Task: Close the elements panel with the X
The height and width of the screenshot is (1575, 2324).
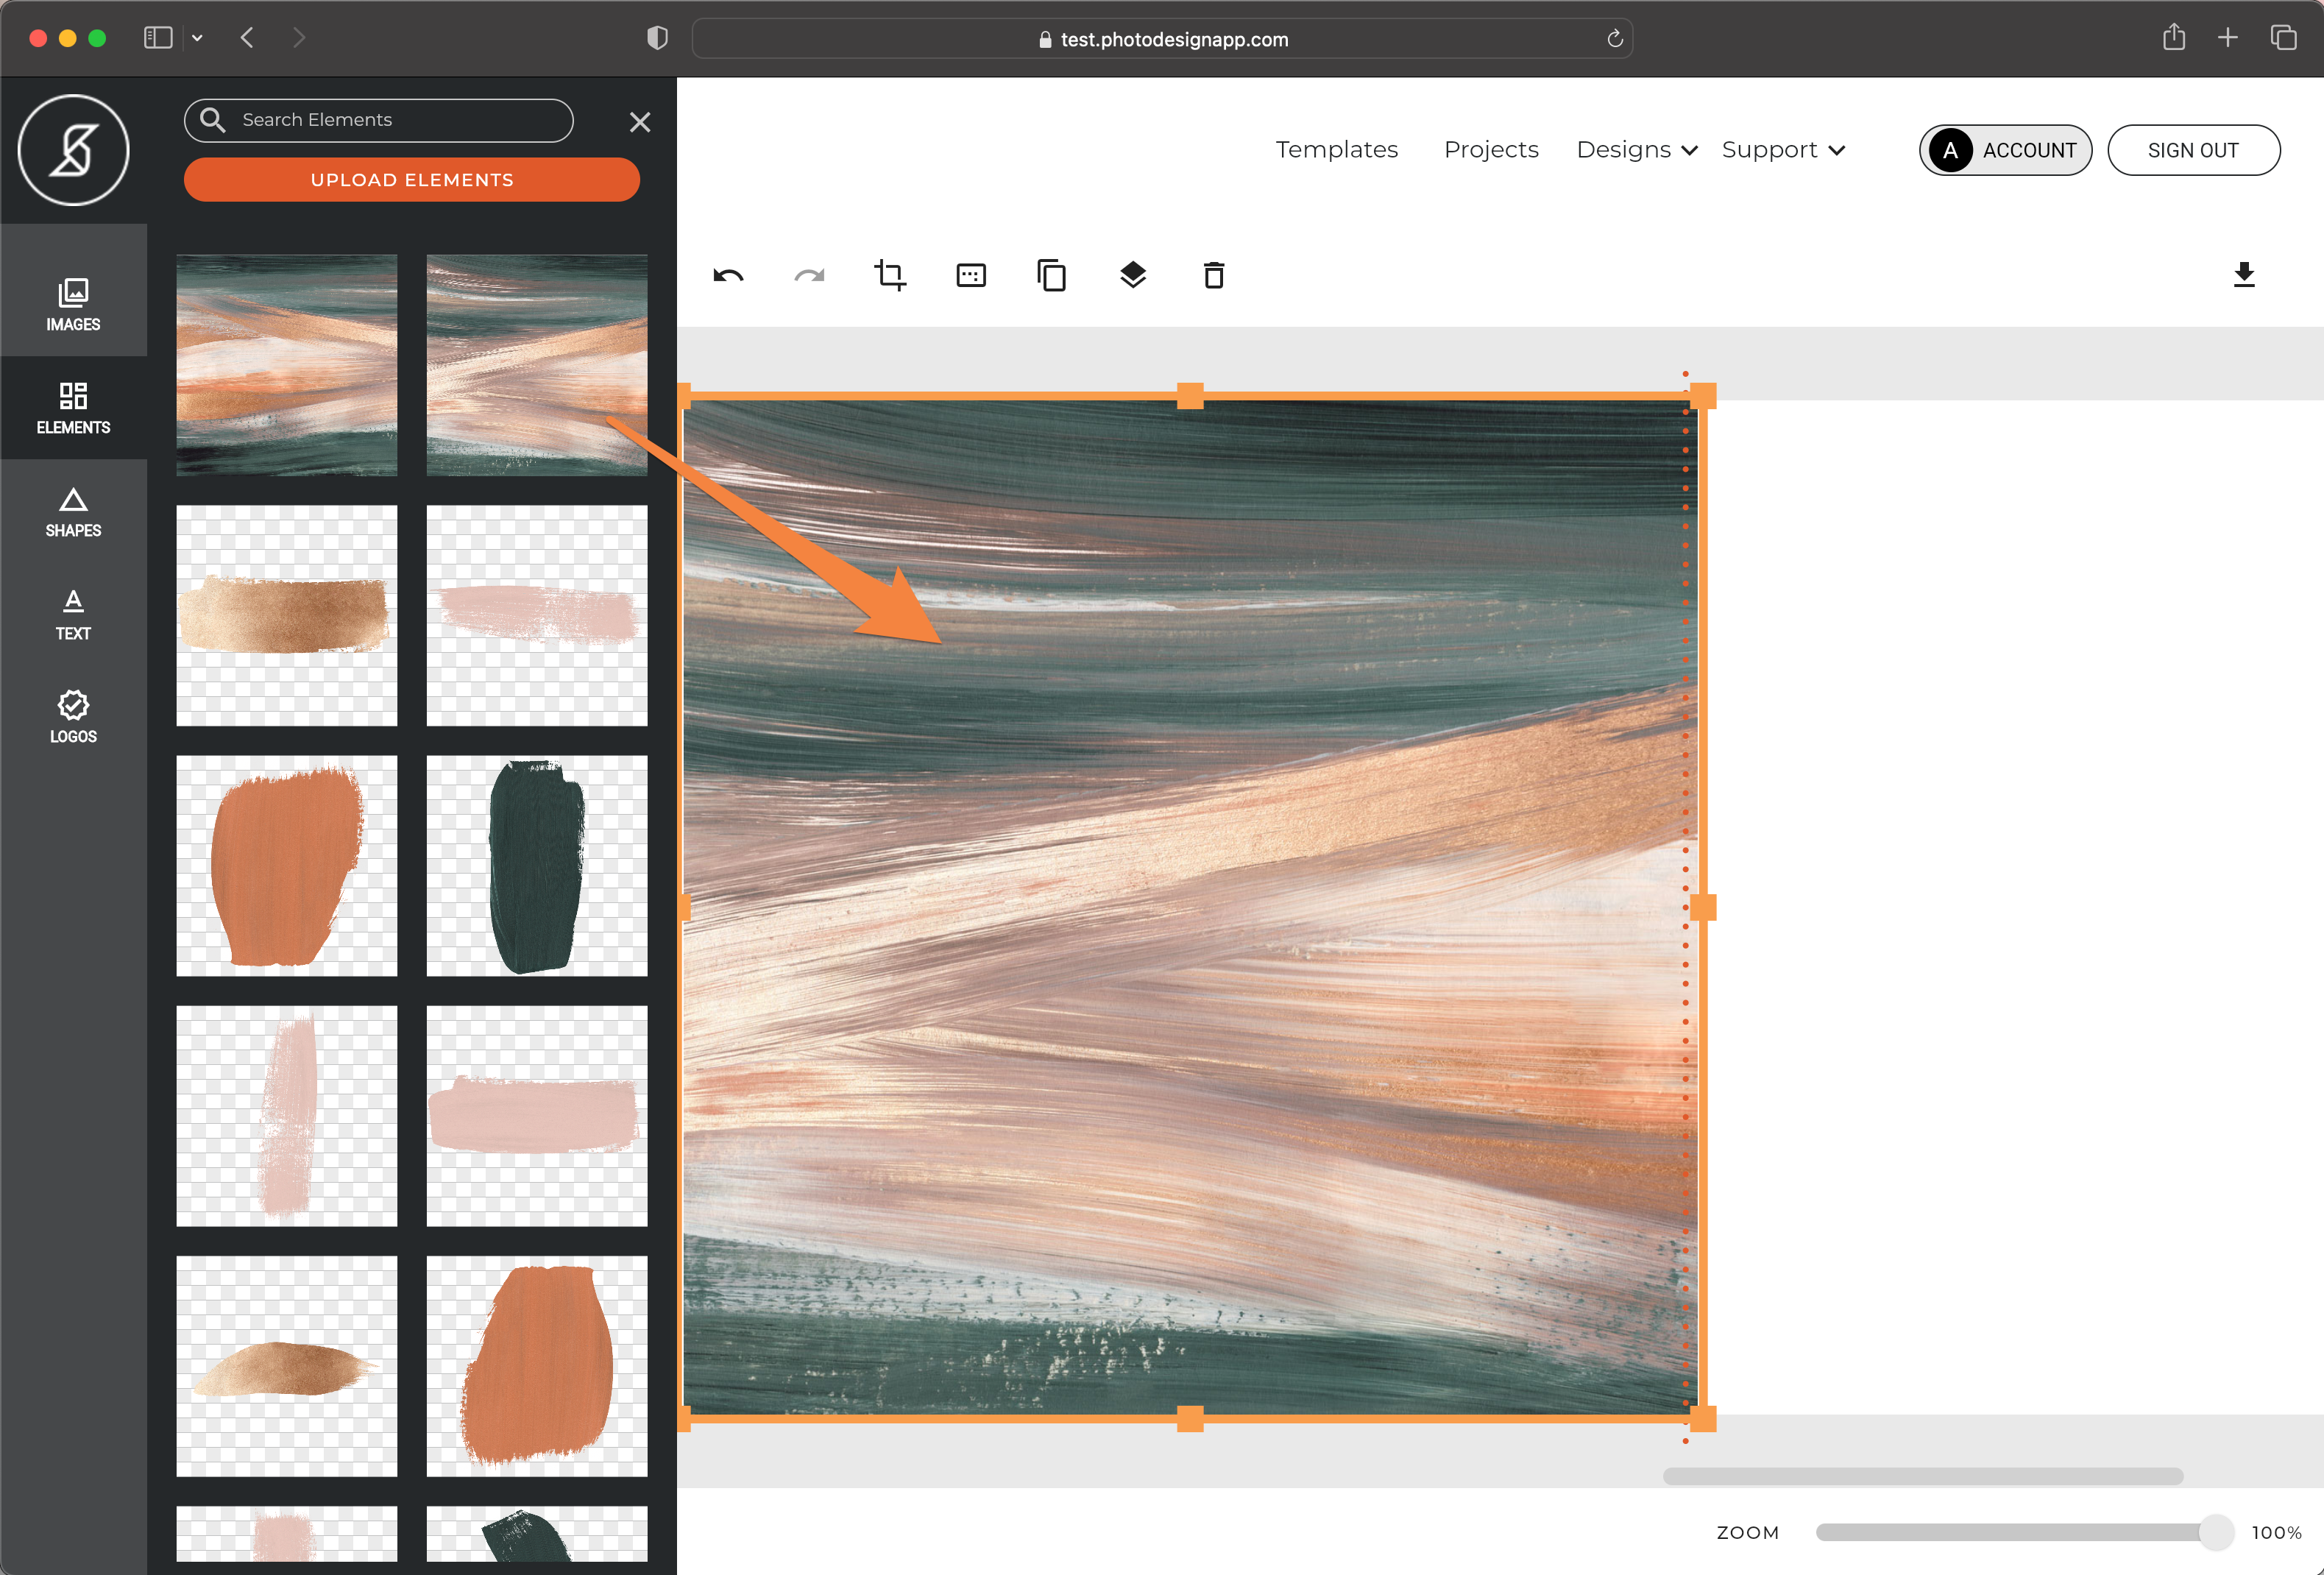Action: 640,122
